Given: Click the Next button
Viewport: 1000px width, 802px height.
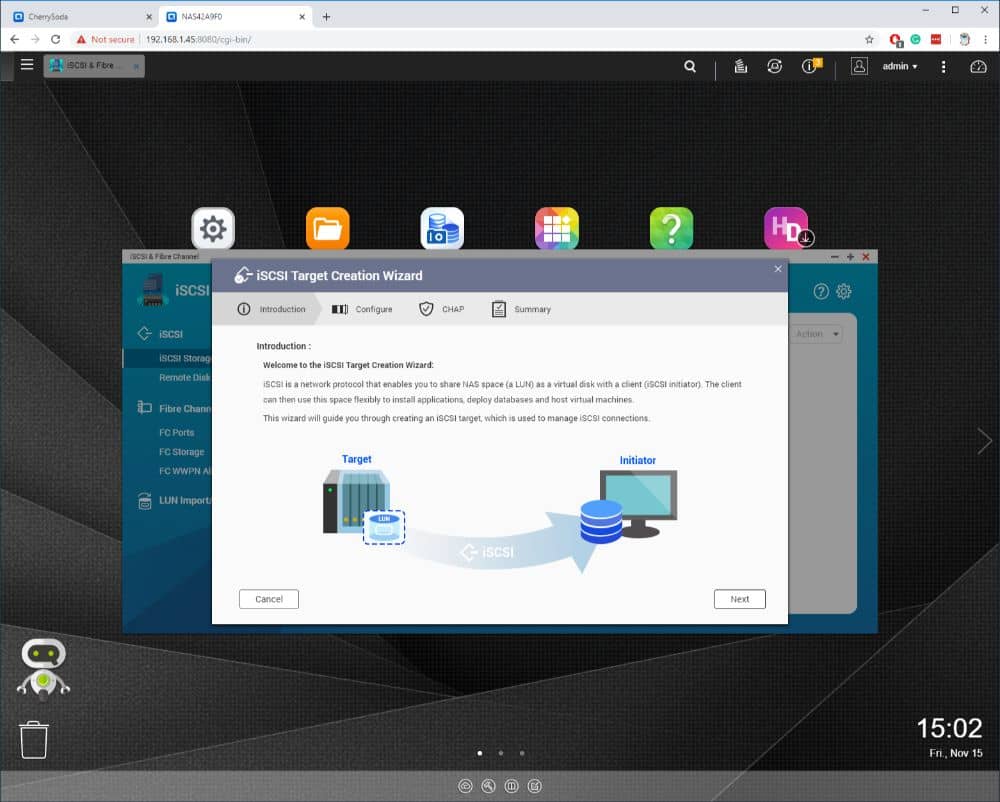Looking at the screenshot, I should pyautogui.click(x=739, y=599).
